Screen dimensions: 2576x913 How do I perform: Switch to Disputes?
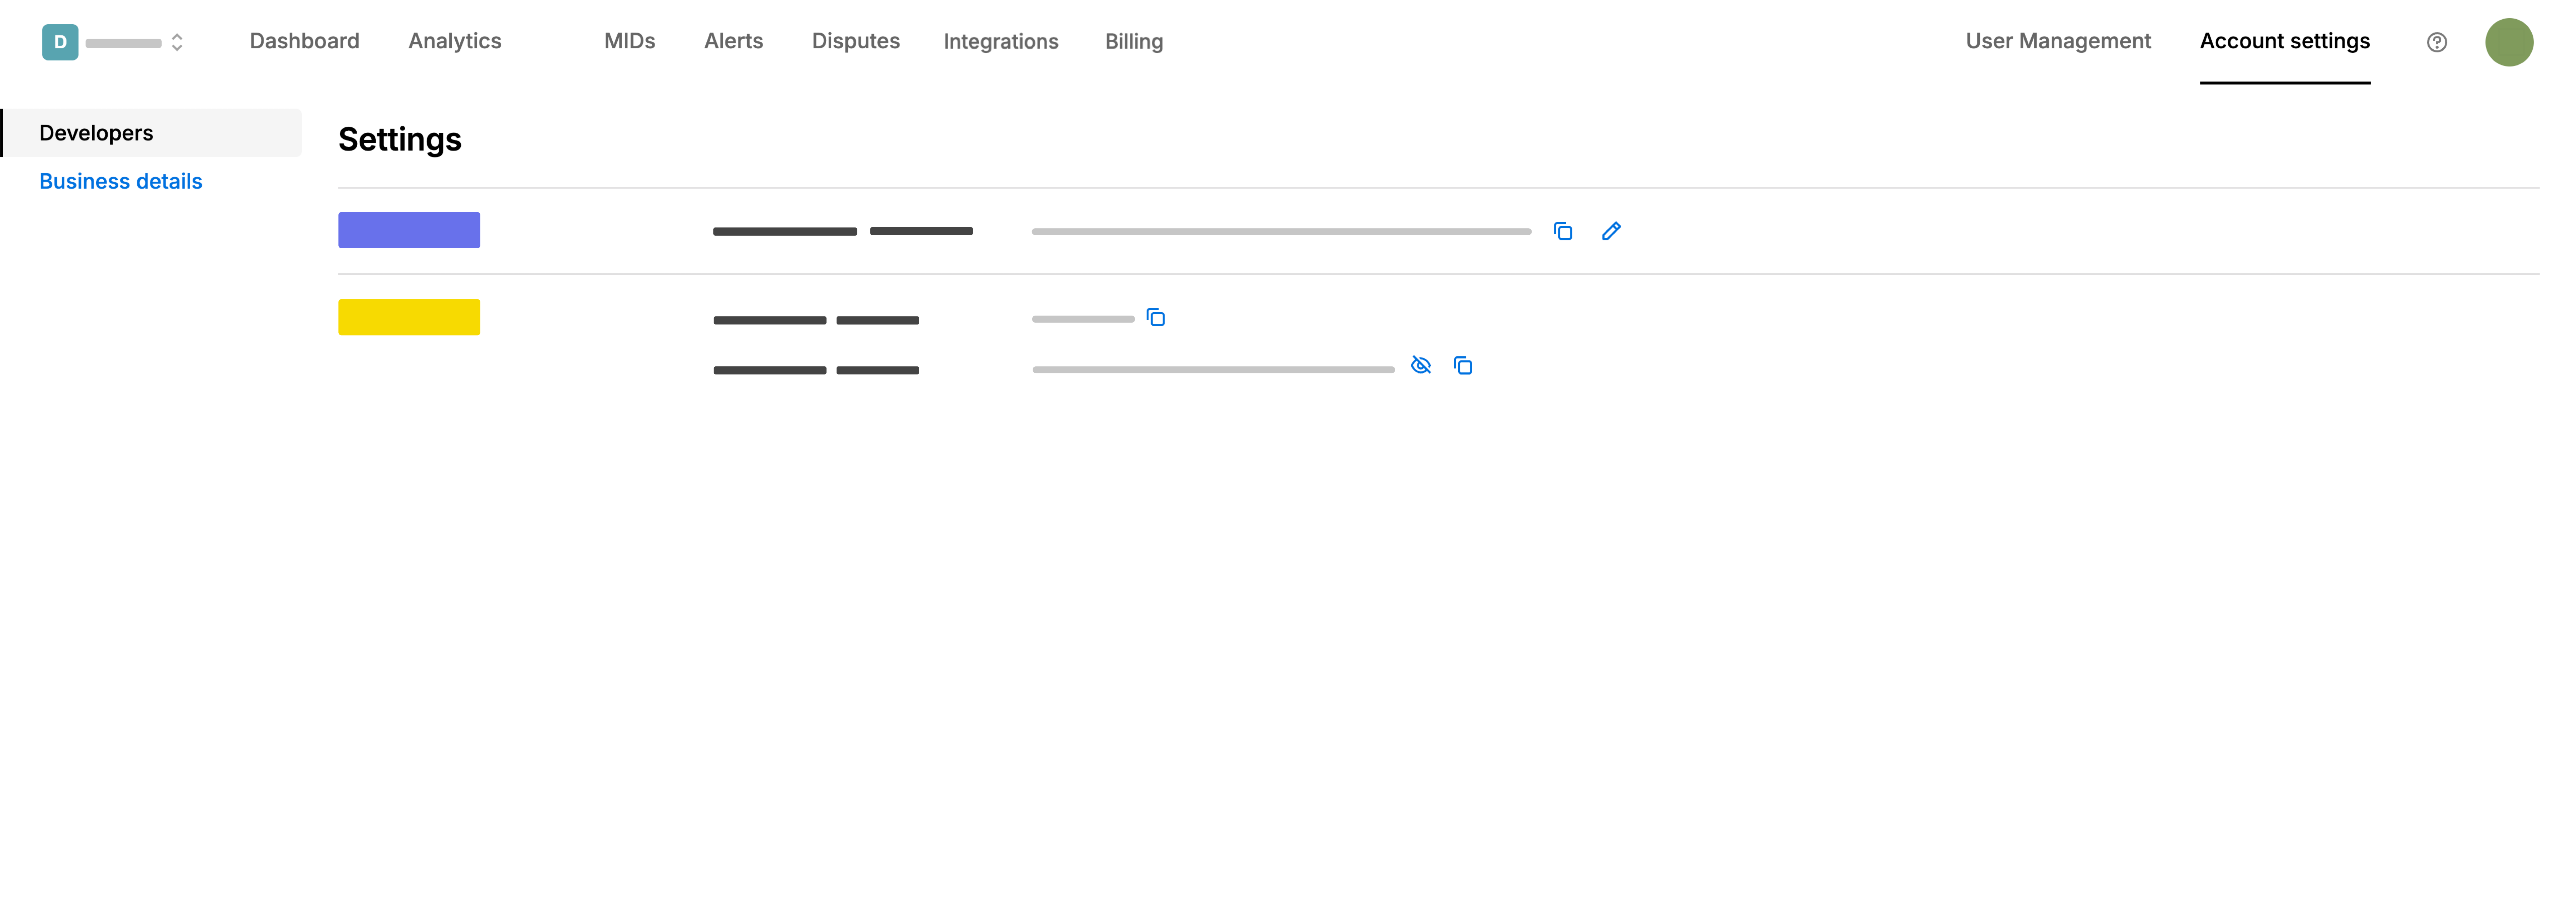pyautogui.click(x=855, y=41)
